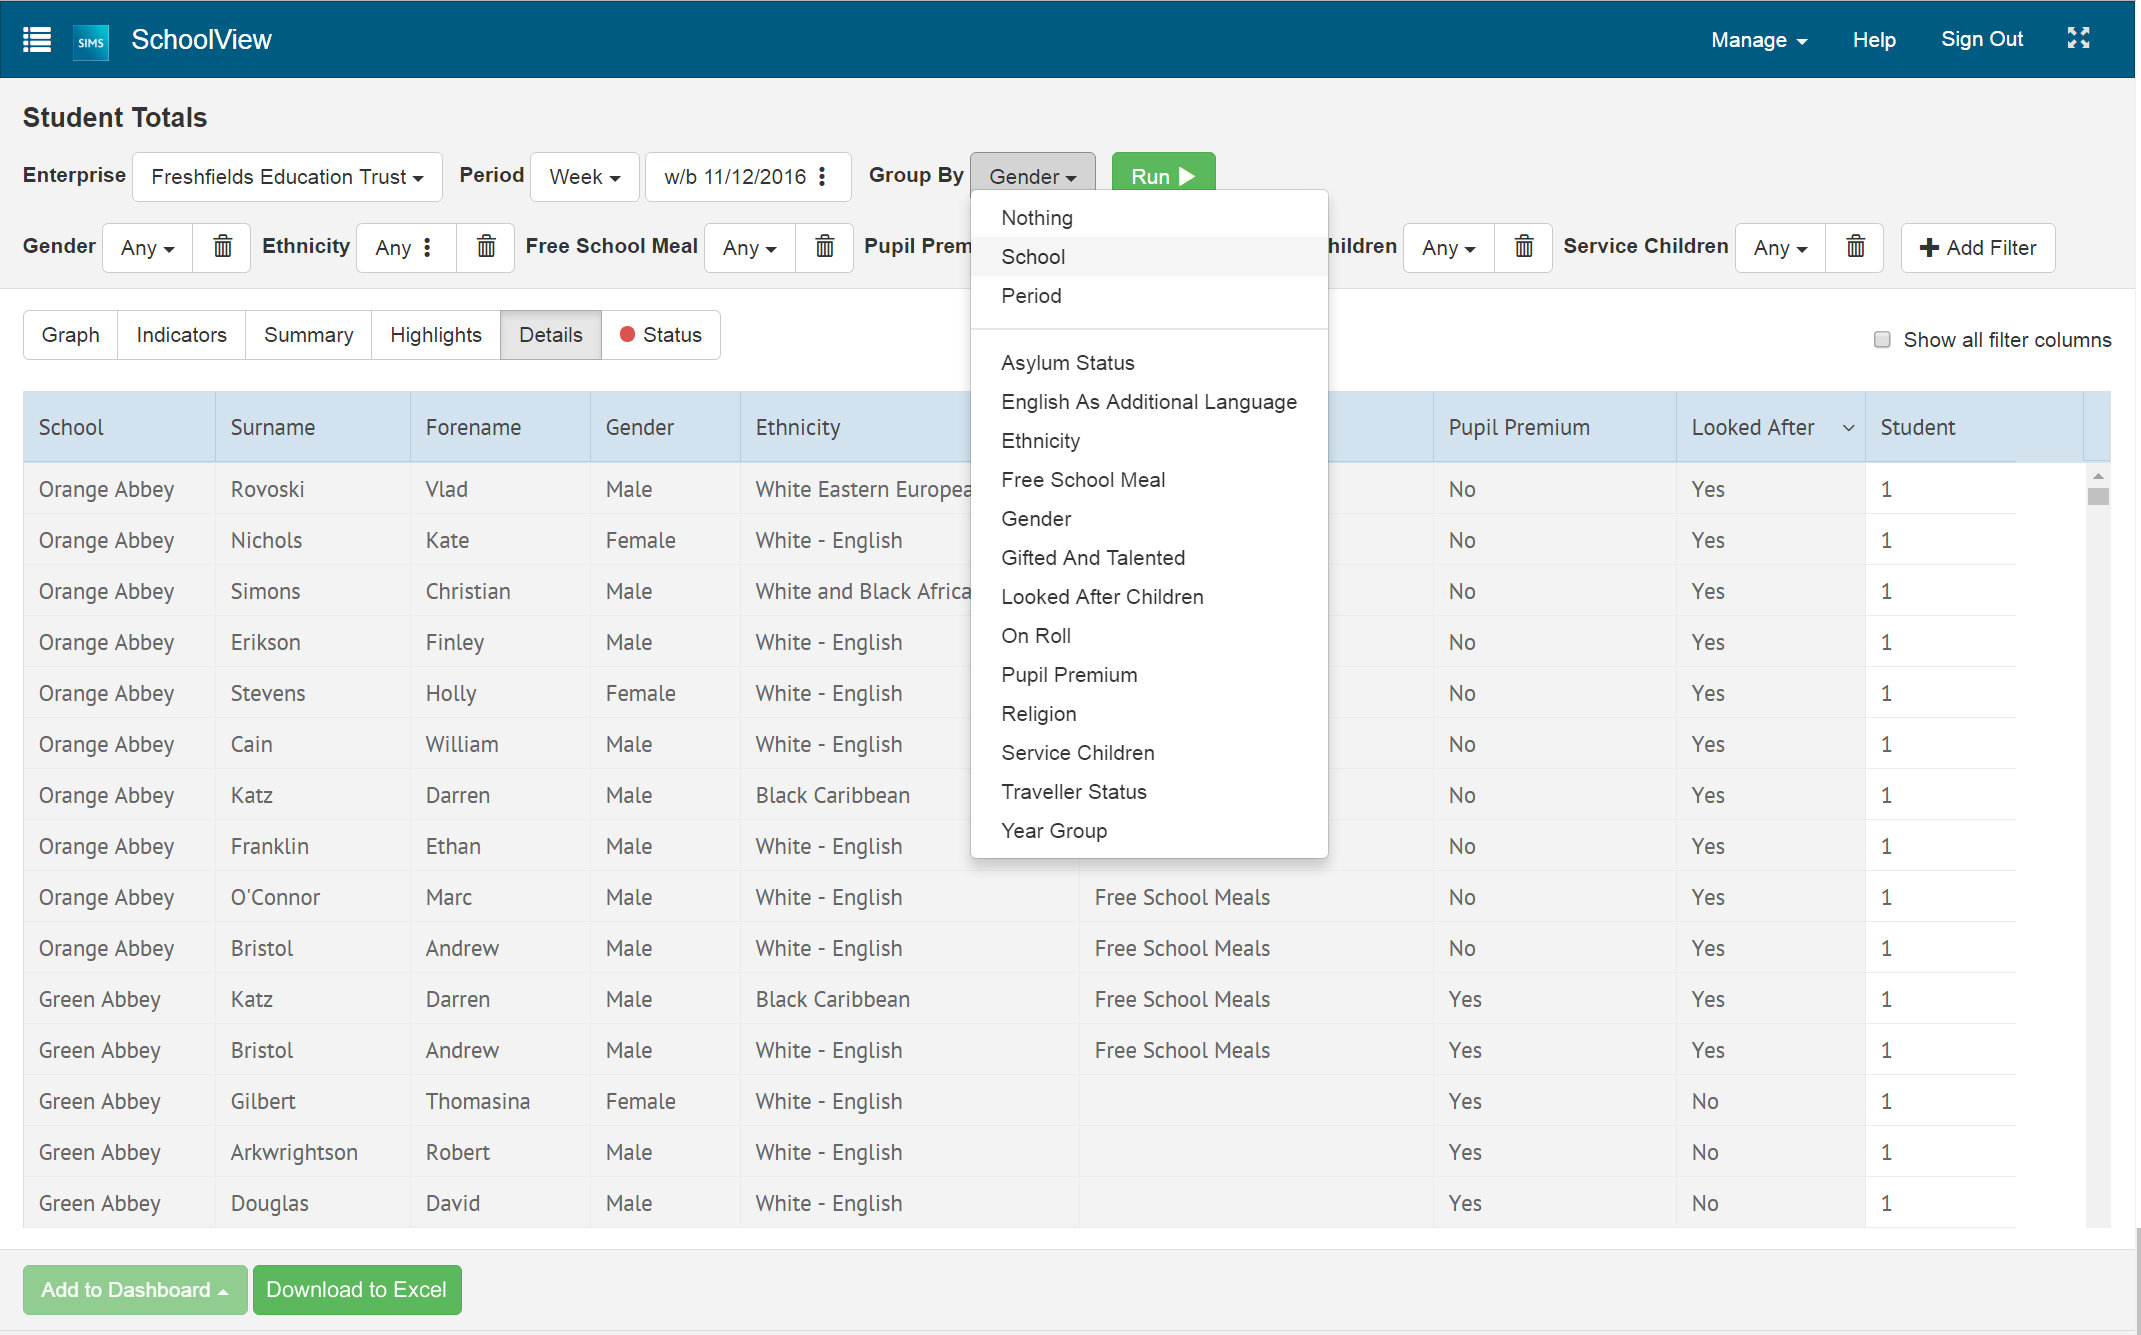Click the Add Filter button

[x=1978, y=248]
